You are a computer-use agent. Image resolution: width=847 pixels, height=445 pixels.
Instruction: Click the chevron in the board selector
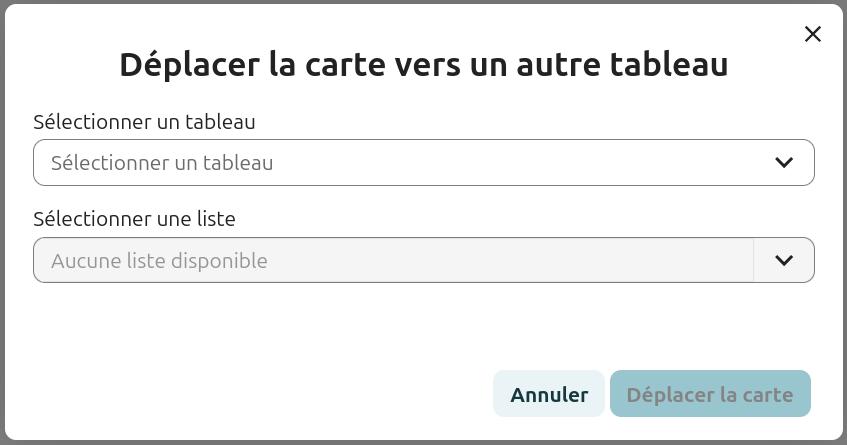784,162
